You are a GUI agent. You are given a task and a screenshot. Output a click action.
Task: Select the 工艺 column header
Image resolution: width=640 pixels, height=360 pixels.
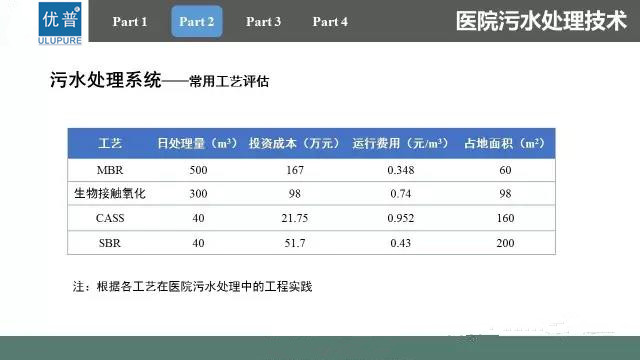pos(110,143)
